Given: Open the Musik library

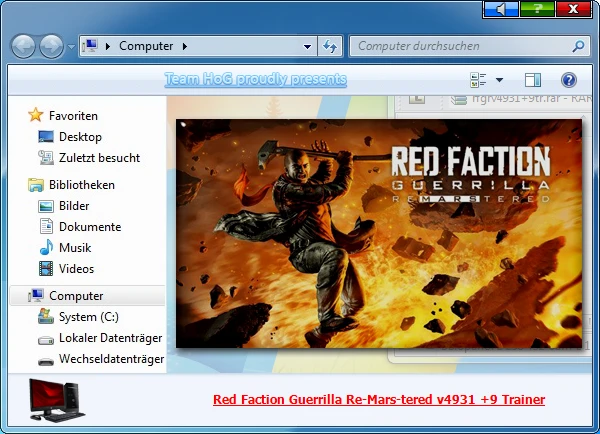Looking at the screenshot, I should [x=75, y=248].
